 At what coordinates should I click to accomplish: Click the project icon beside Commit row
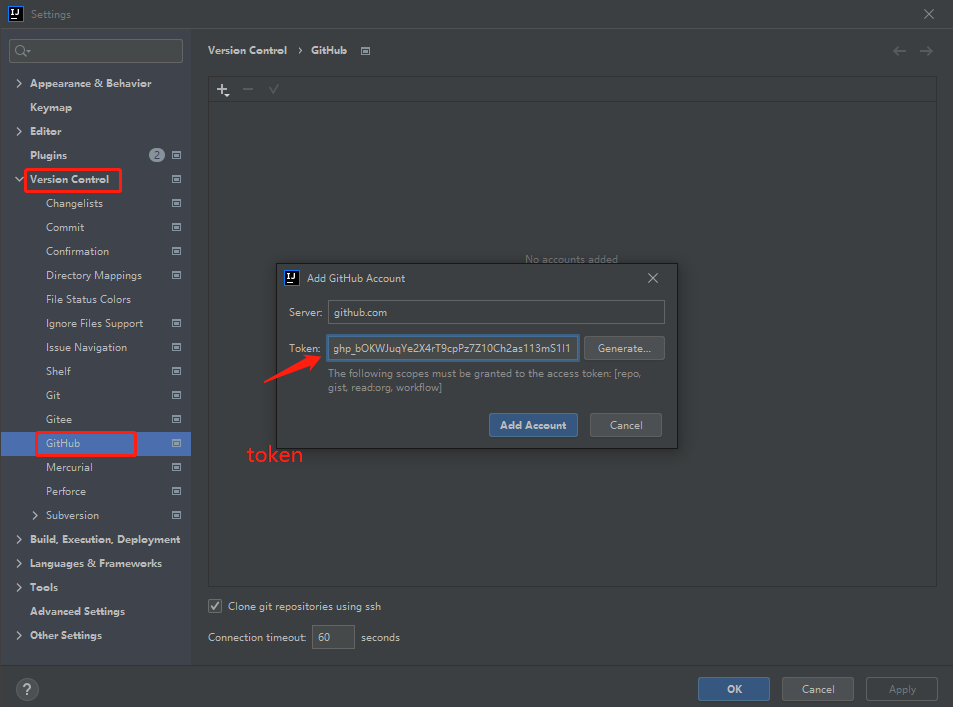coord(176,227)
